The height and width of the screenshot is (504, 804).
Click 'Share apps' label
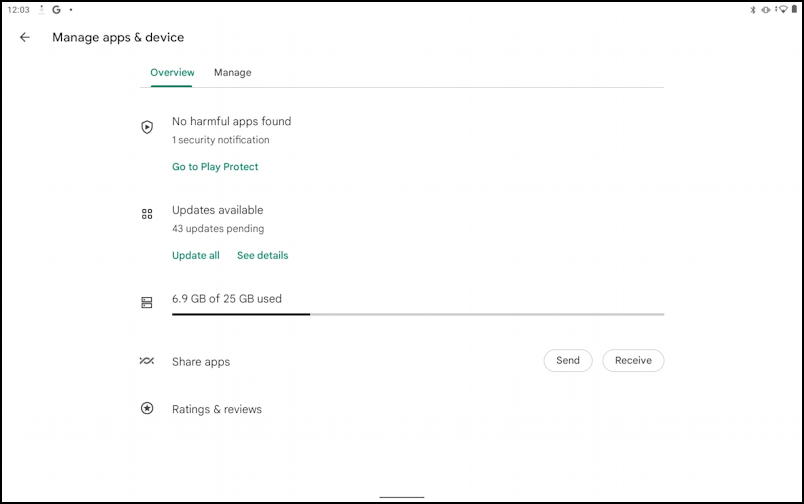[201, 362]
